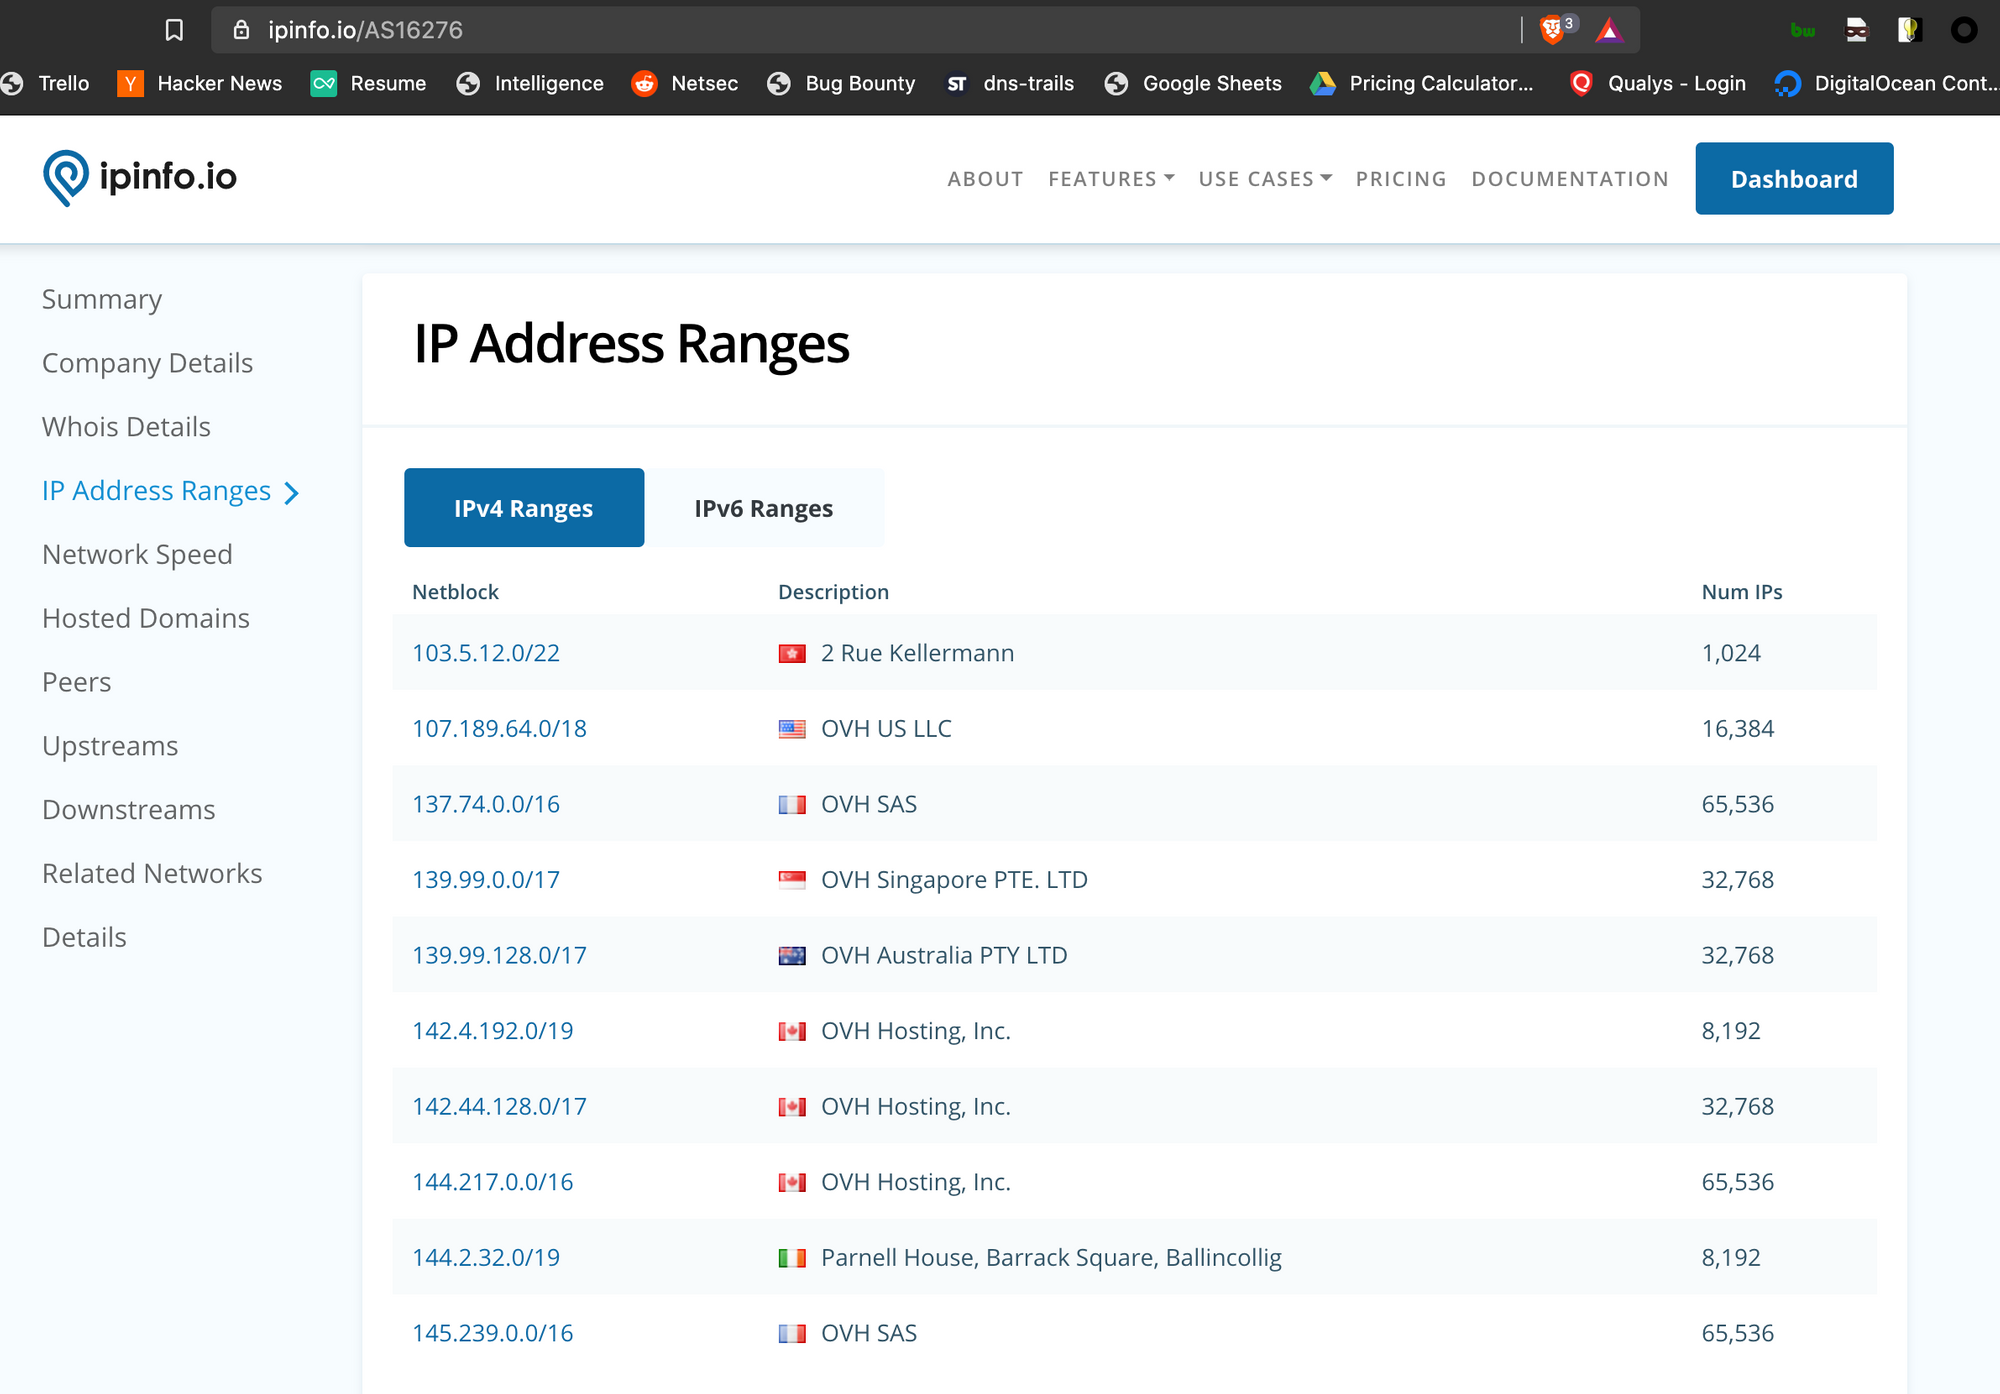Open netblock 103.5.12.0/22
Screen dimensions: 2000x1394
(486, 653)
